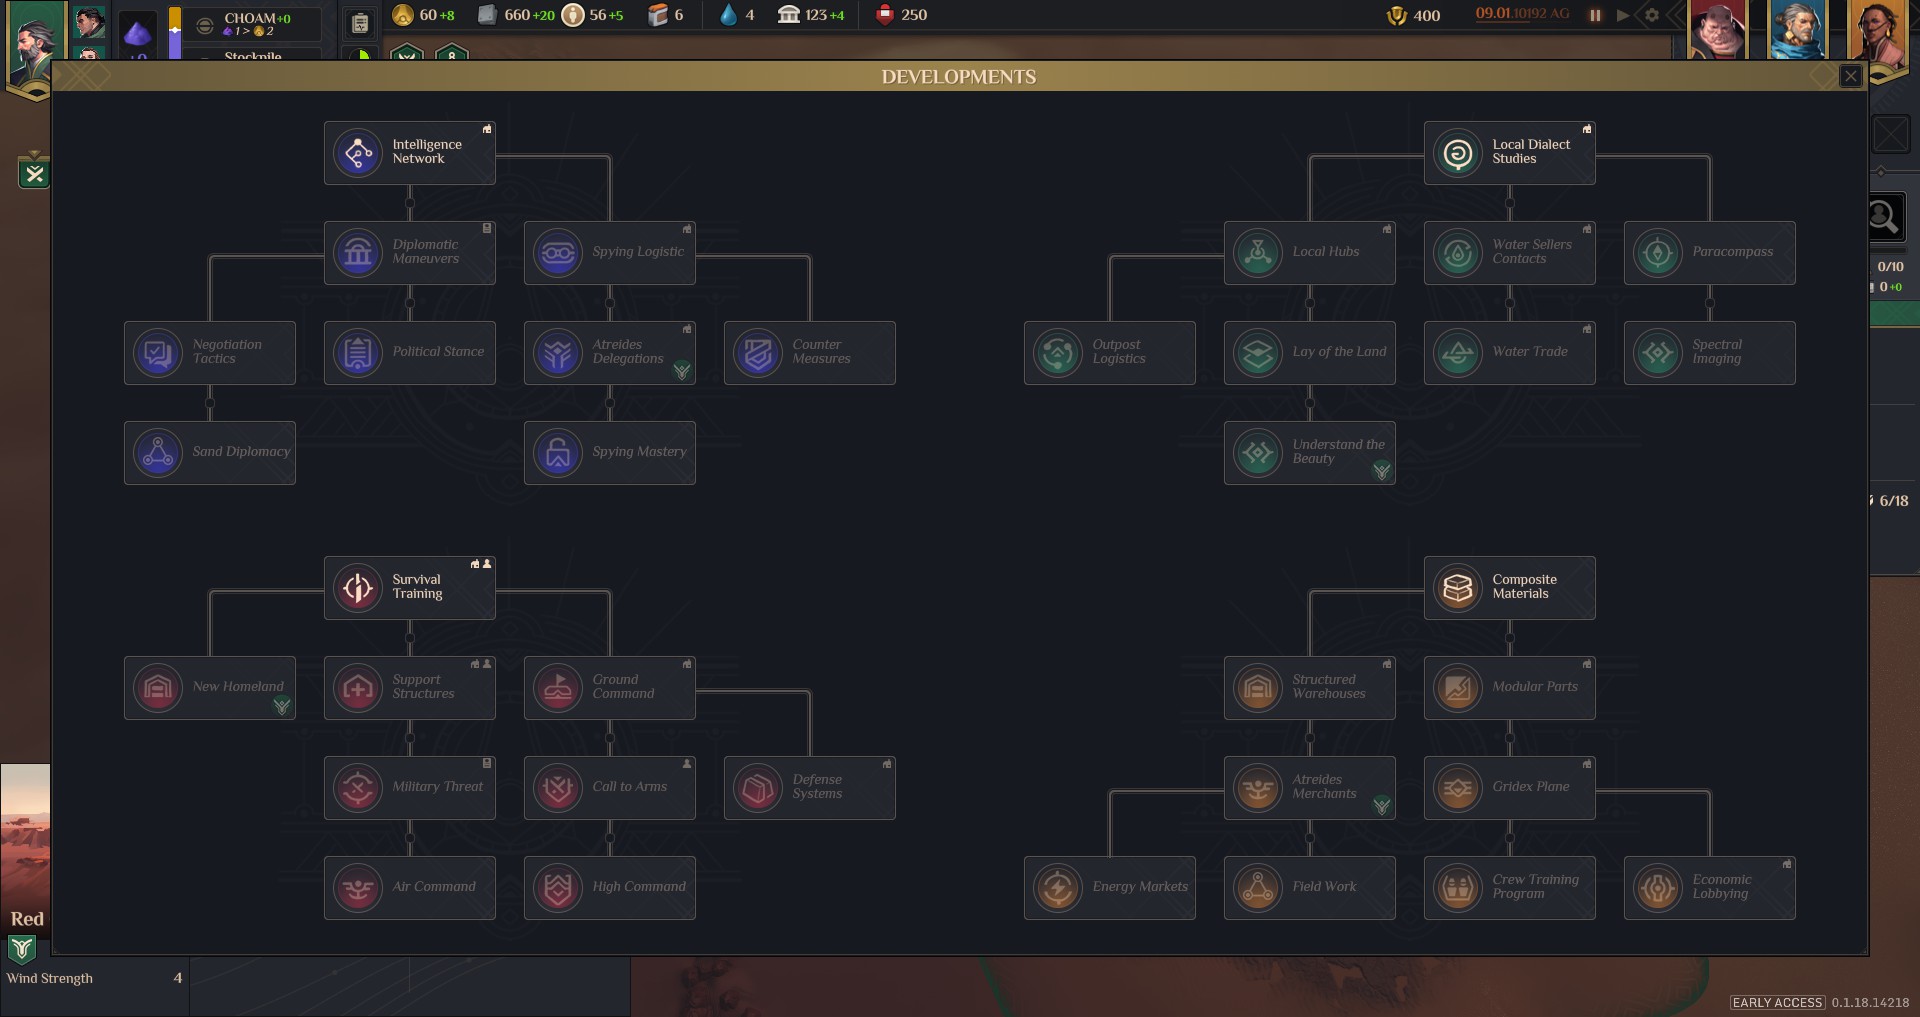Image resolution: width=1920 pixels, height=1017 pixels.
Task: Select the Sand Diplomacy development icon
Action: 158,453
